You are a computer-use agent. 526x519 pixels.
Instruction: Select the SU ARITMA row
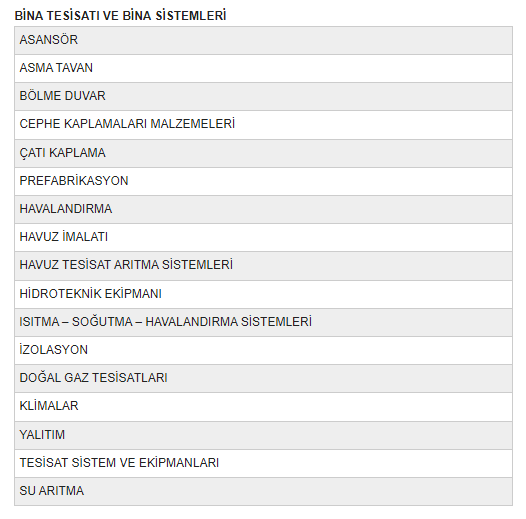pos(263,491)
